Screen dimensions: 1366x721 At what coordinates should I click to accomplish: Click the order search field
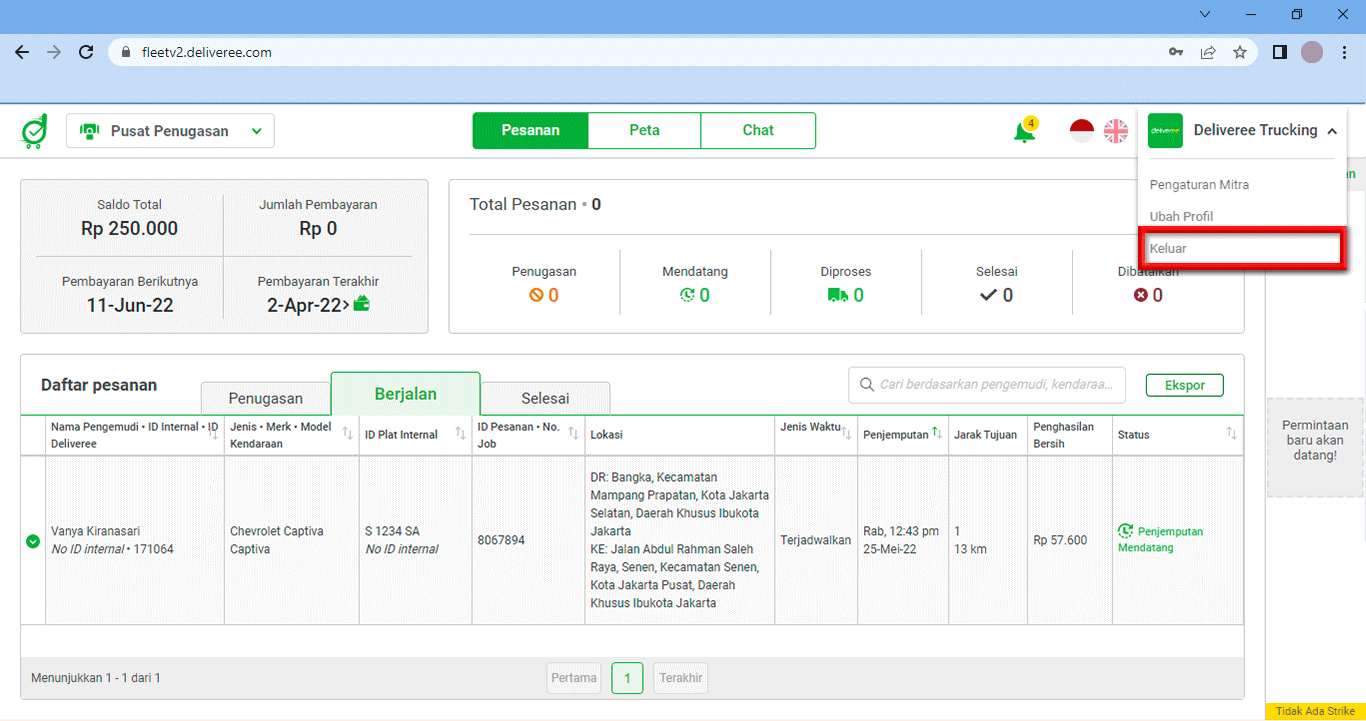[x=987, y=385]
